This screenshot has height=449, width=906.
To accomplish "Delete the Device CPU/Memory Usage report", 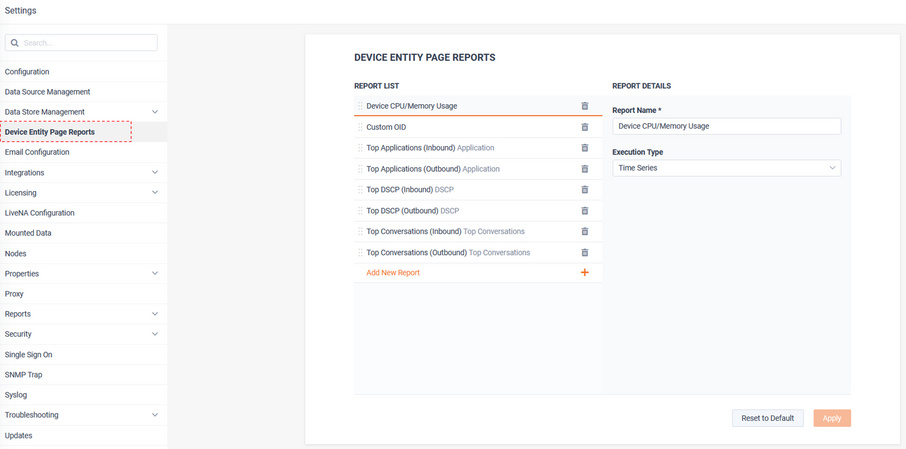I will (584, 106).
